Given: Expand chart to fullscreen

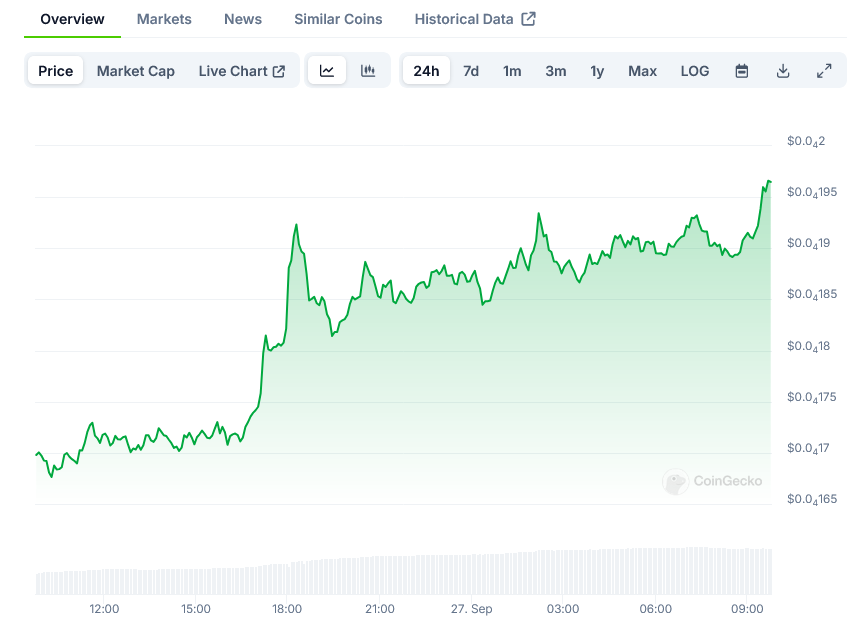Looking at the screenshot, I should (x=824, y=71).
